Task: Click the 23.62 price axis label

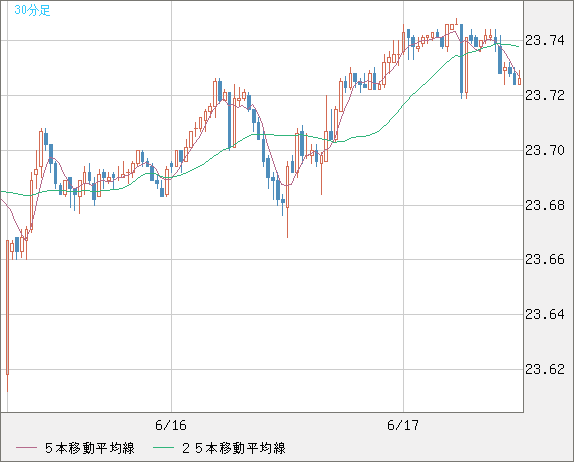Action: pos(545,369)
